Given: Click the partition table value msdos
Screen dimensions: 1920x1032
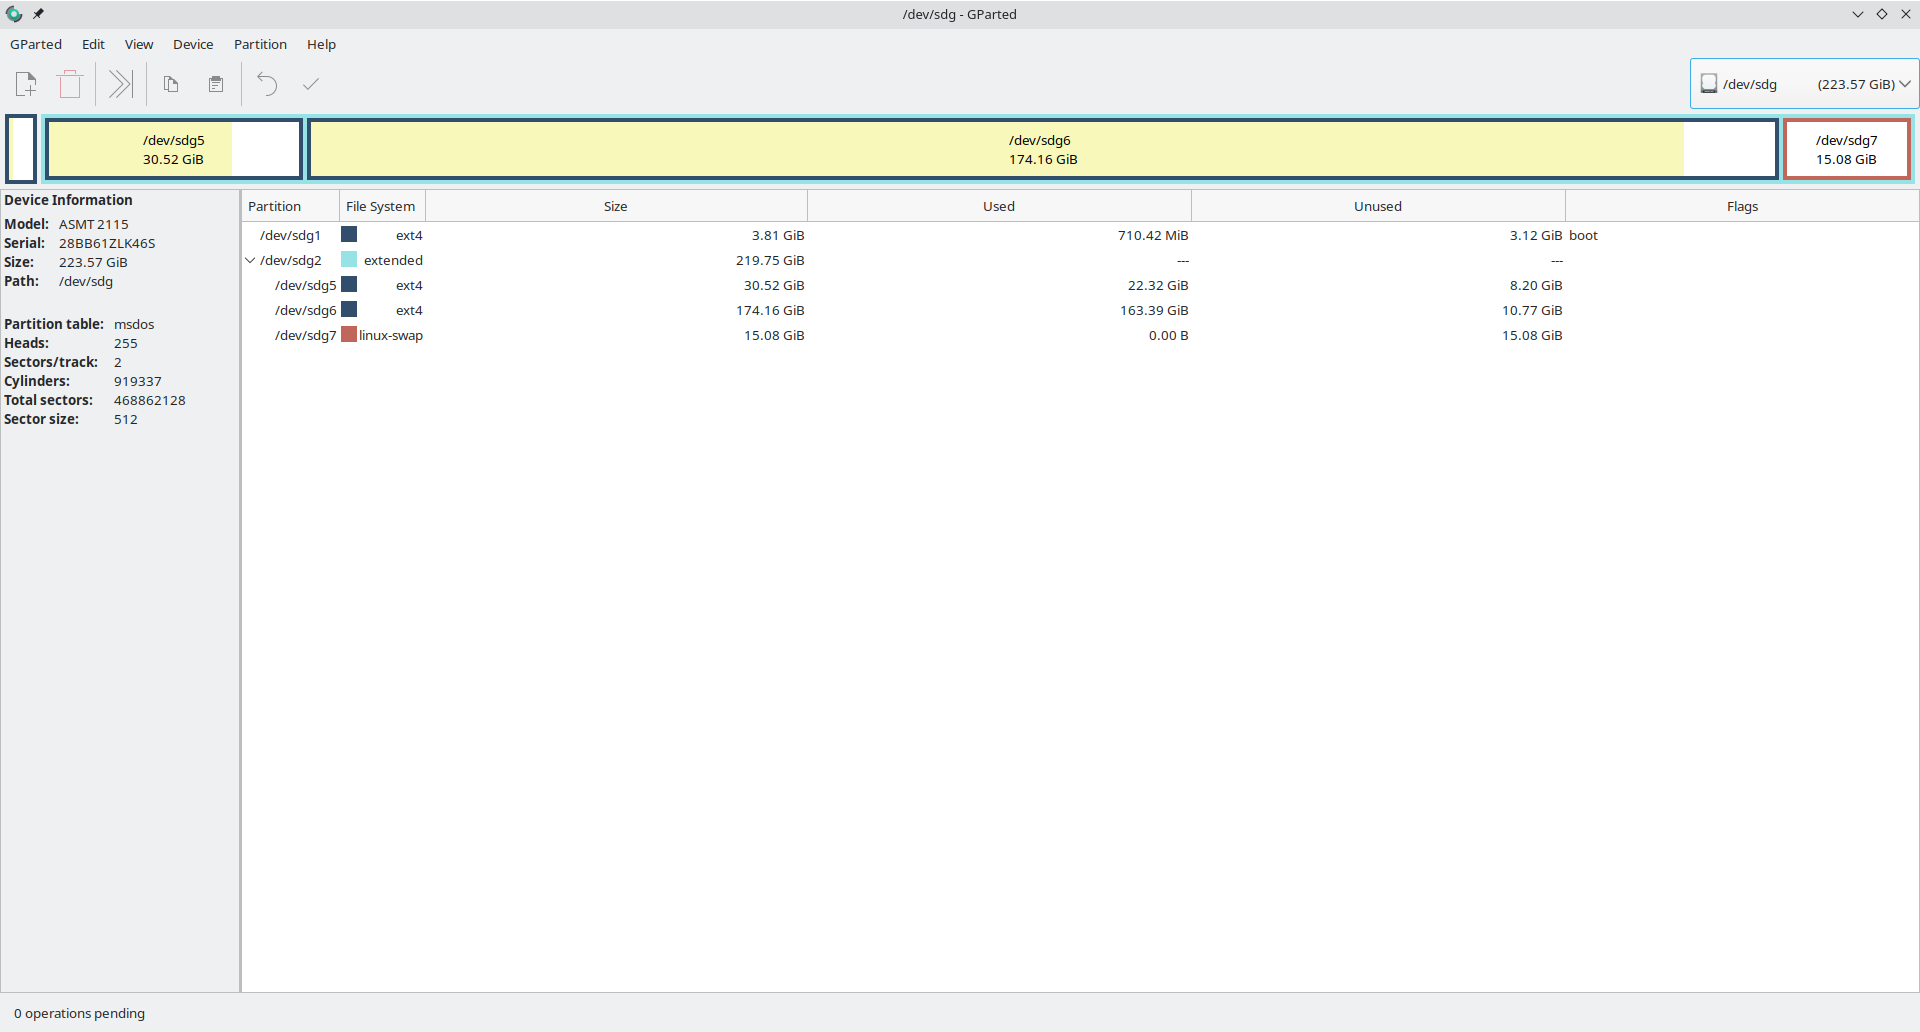Looking at the screenshot, I should [134, 324].
